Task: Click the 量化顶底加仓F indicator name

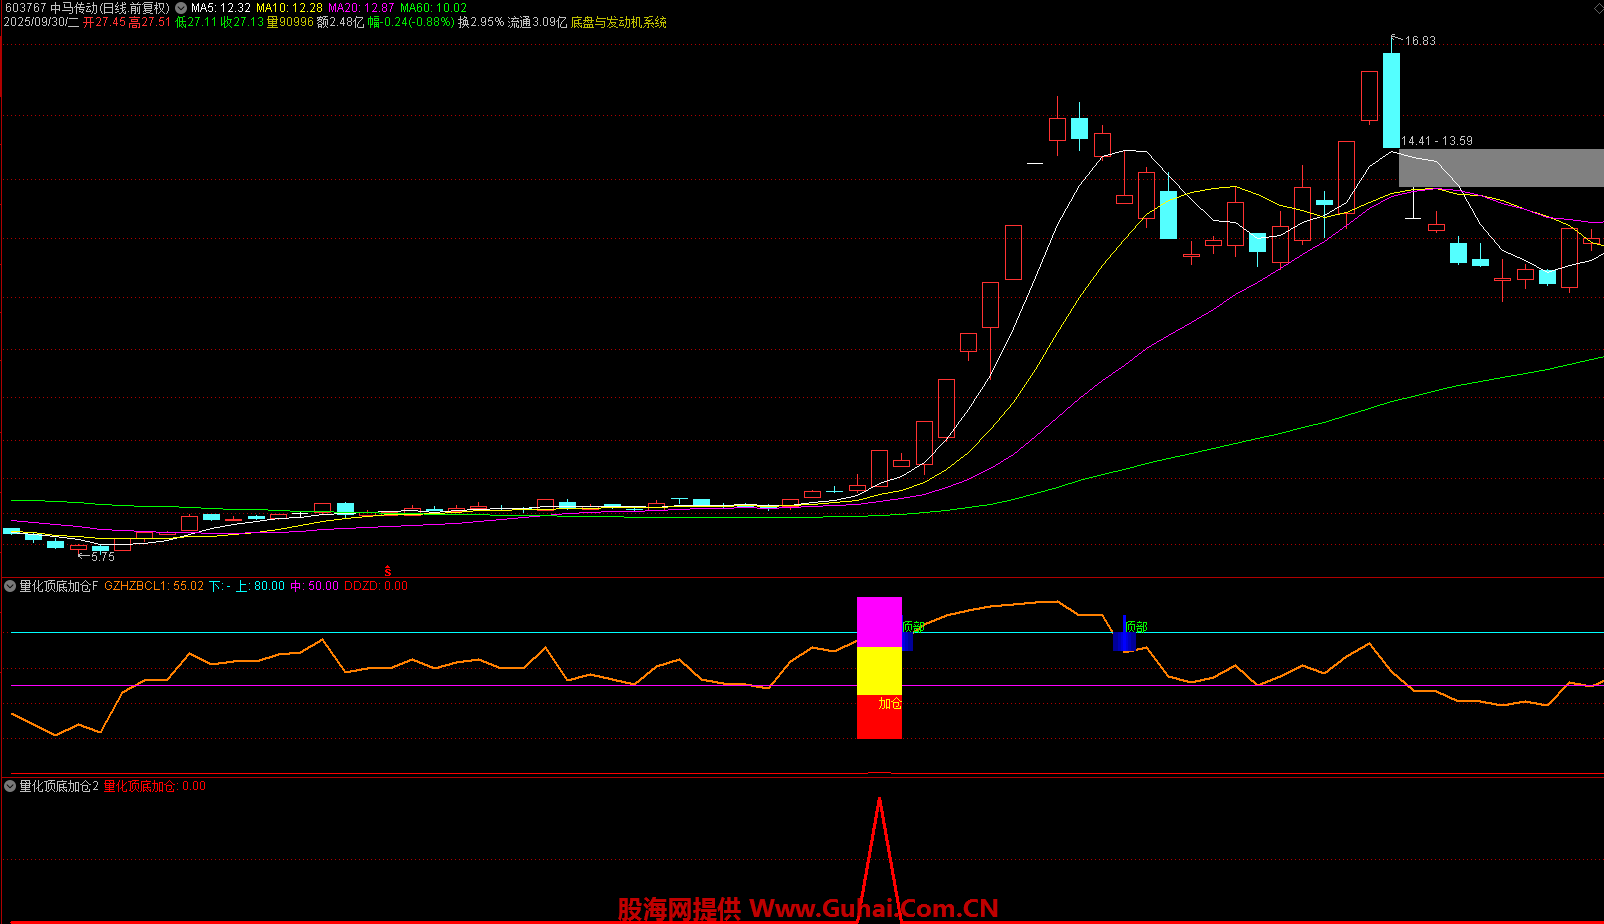Action: coord(59,587)
